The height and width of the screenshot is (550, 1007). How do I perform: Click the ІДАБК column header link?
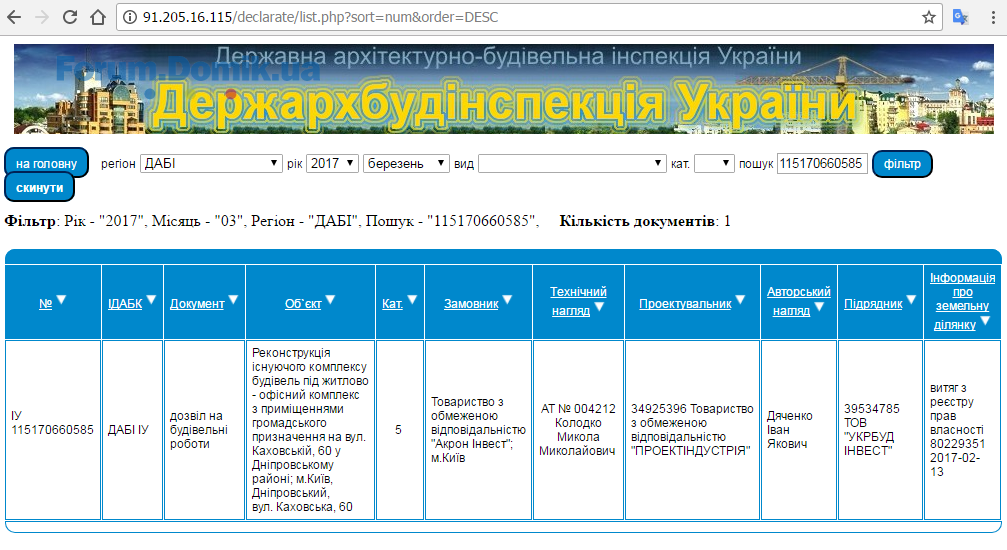(x=125, y=304)
